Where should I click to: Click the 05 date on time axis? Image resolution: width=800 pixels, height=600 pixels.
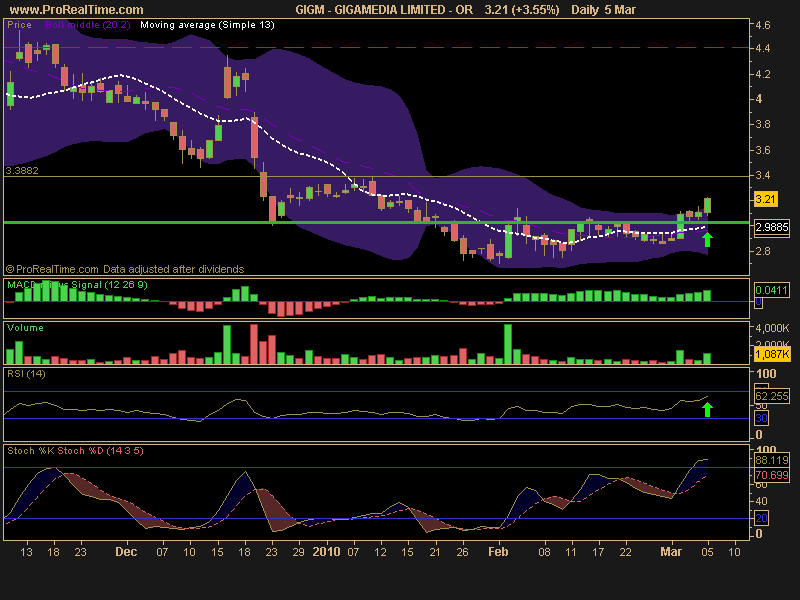pos(707,552)
